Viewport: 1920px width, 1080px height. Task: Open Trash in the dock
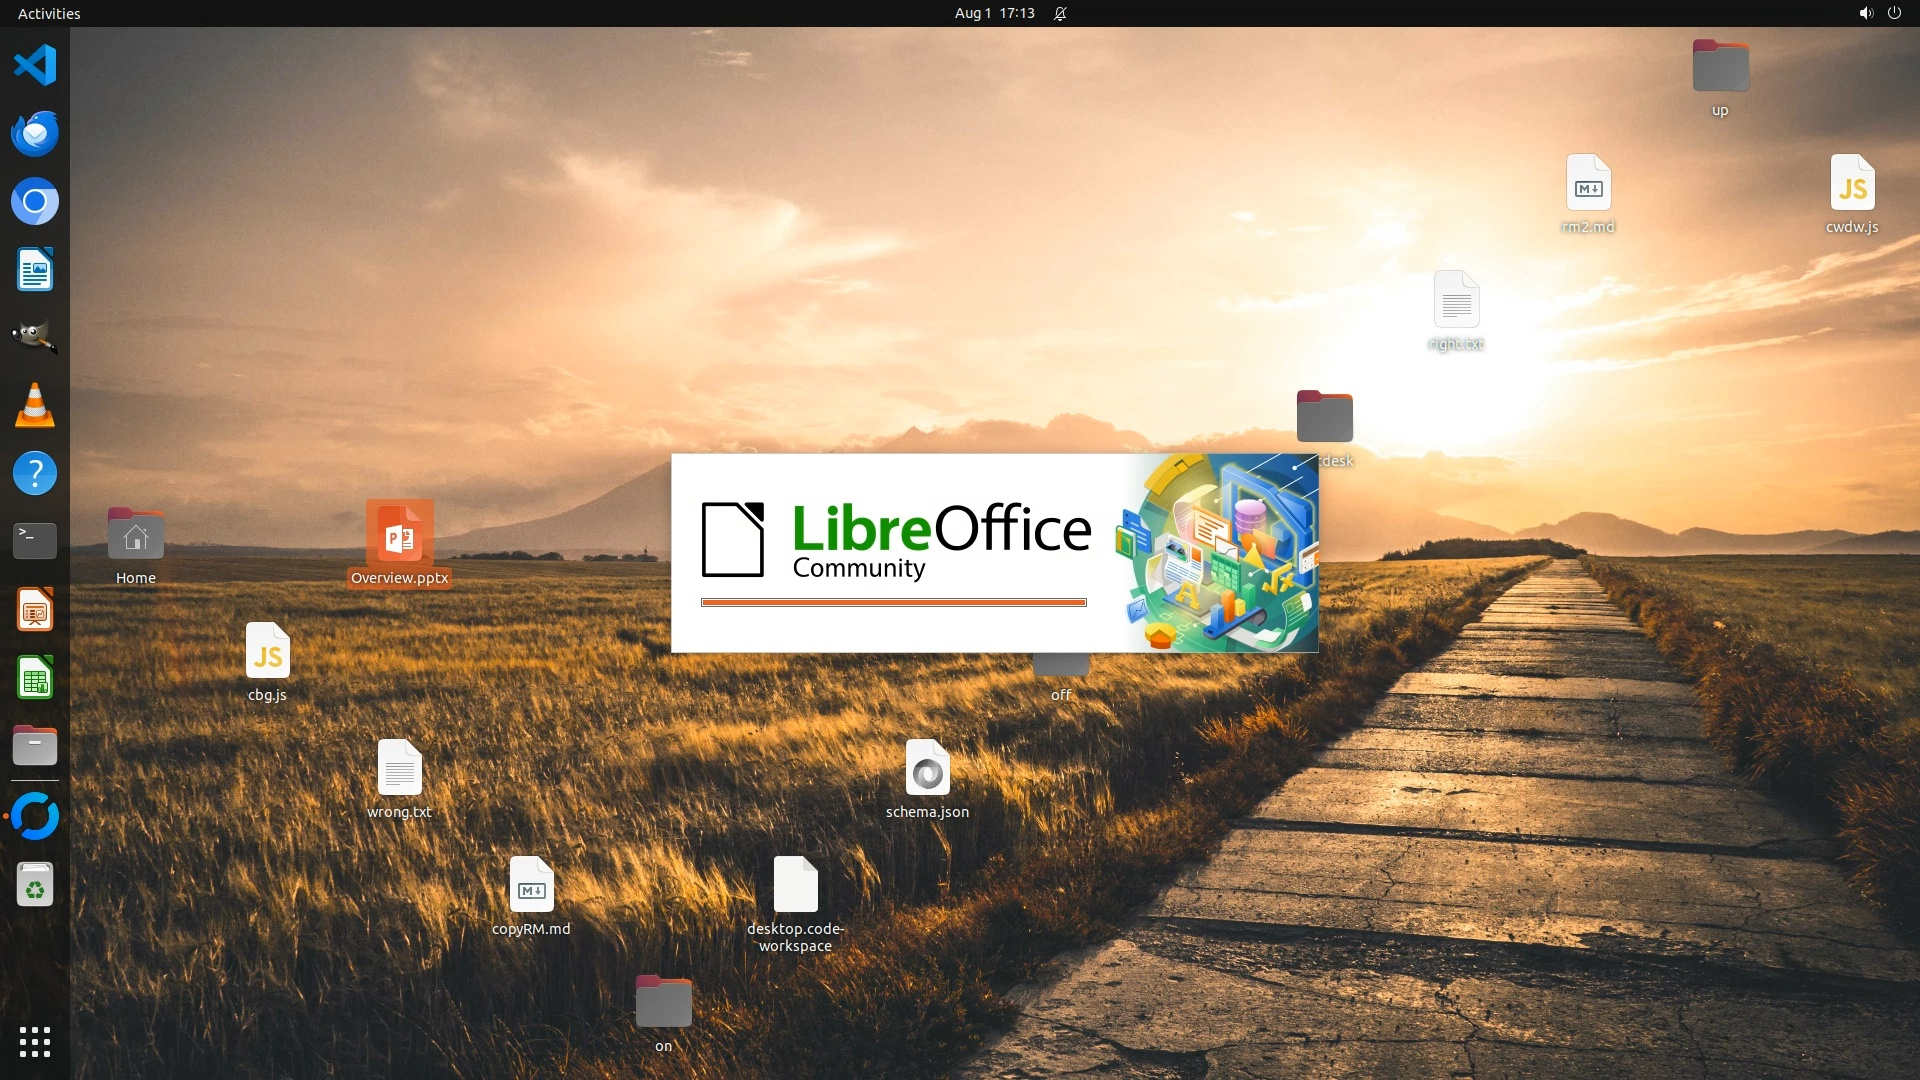click(35, 885)
